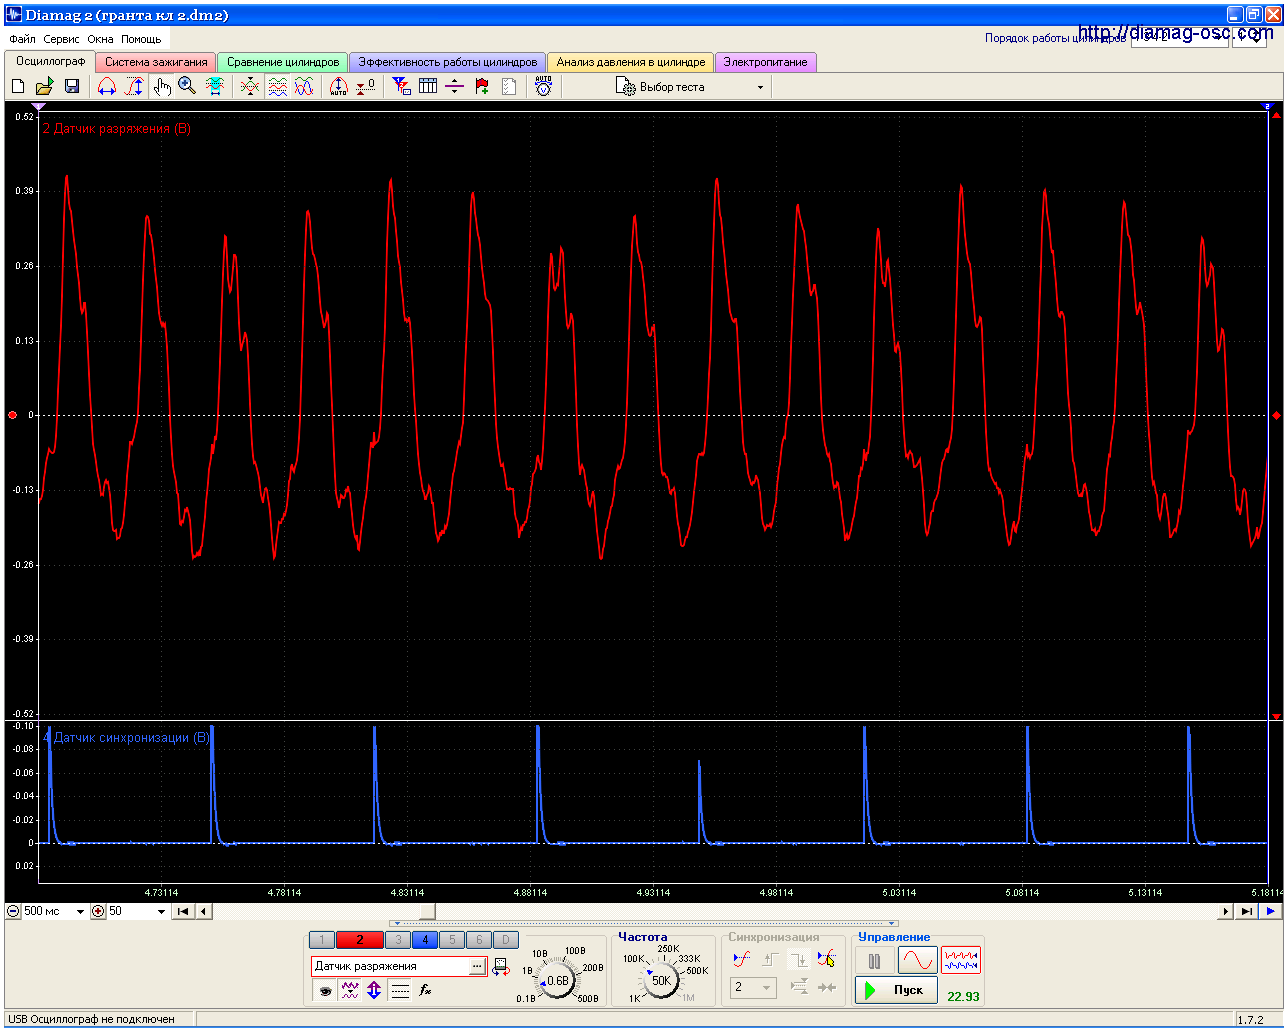Save the oscillogram with the floppy disk icon
The image size is (1288, 1032).
click(72, 87)
